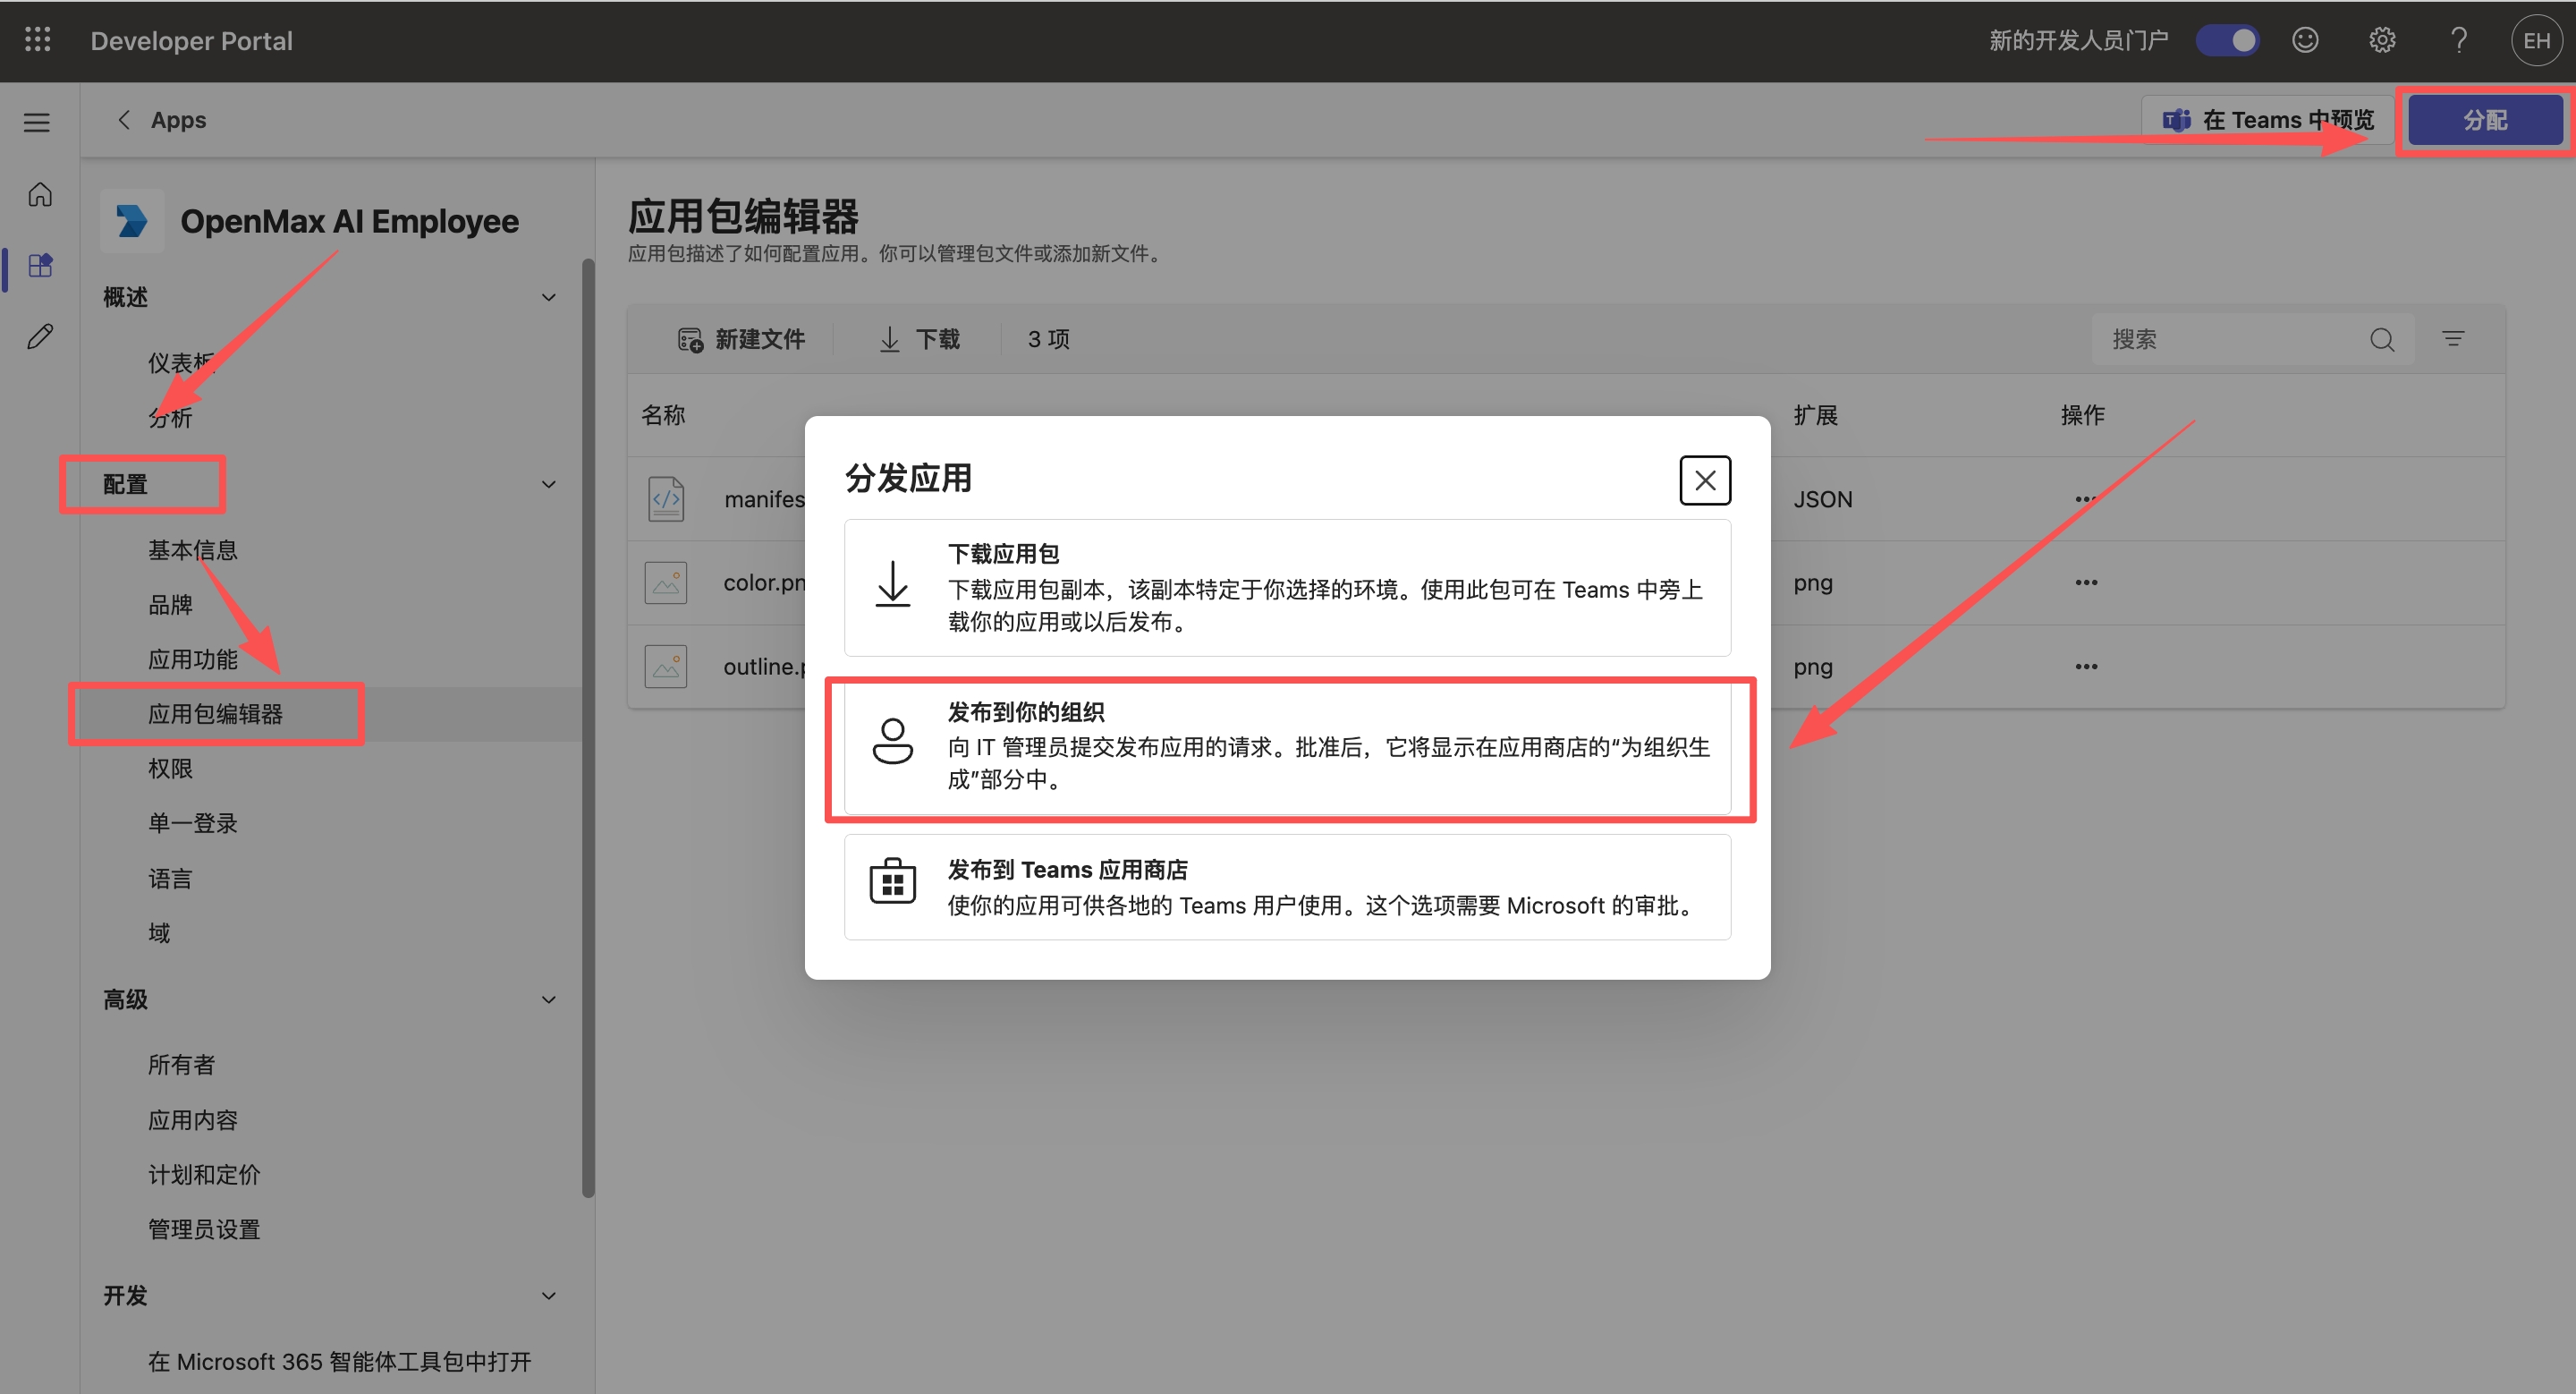This screenshot has height=1394, width=2576.
Task: Open 语言 page
Action: [x=170, y=878]
